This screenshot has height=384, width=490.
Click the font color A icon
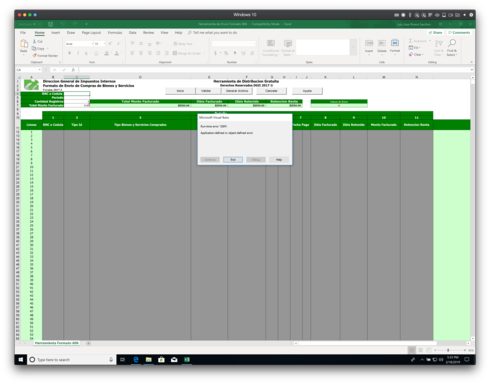click(x=117, y=53)
